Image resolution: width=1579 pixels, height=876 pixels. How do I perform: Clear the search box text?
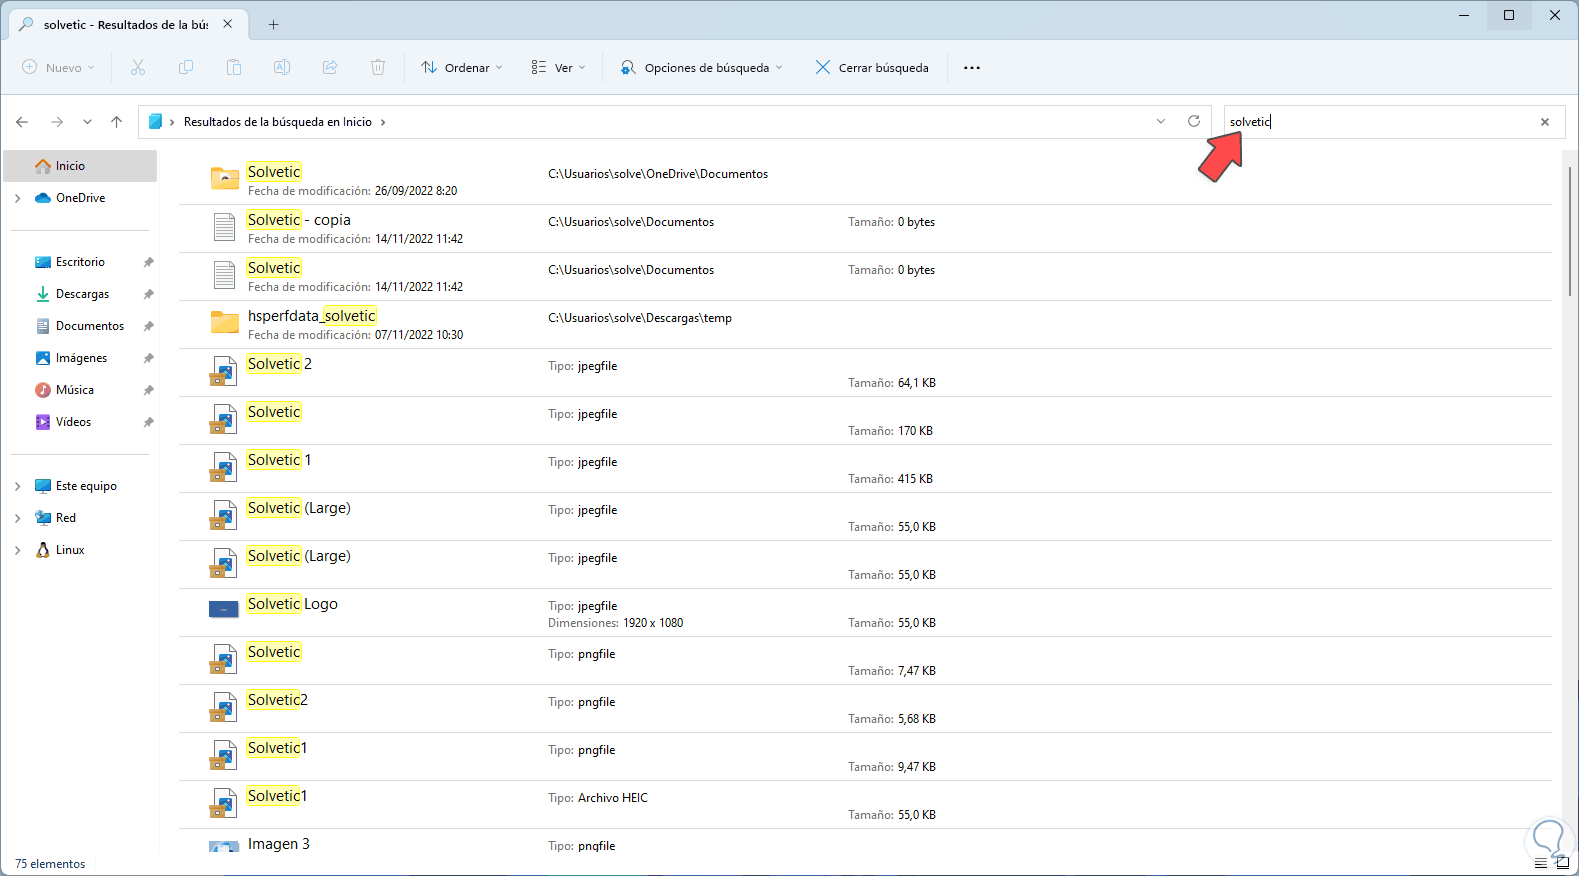[1545, 122]
